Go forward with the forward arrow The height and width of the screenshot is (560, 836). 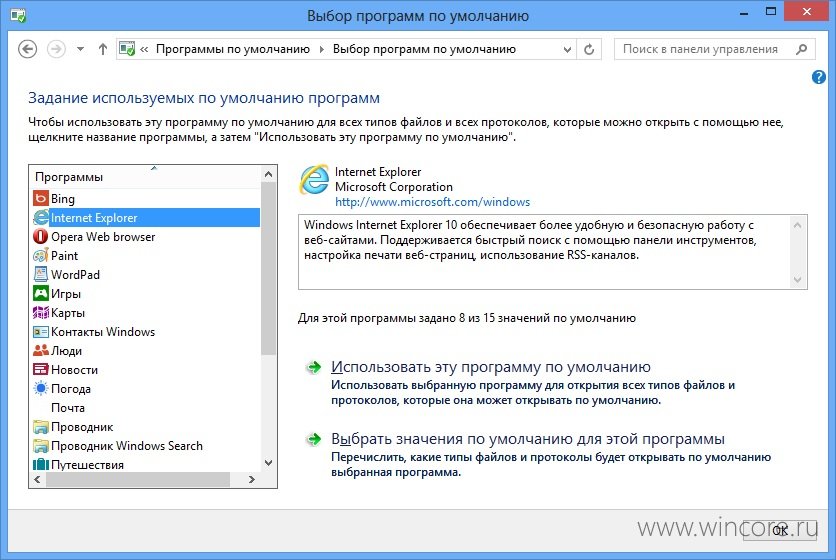[x=57, y=49]
